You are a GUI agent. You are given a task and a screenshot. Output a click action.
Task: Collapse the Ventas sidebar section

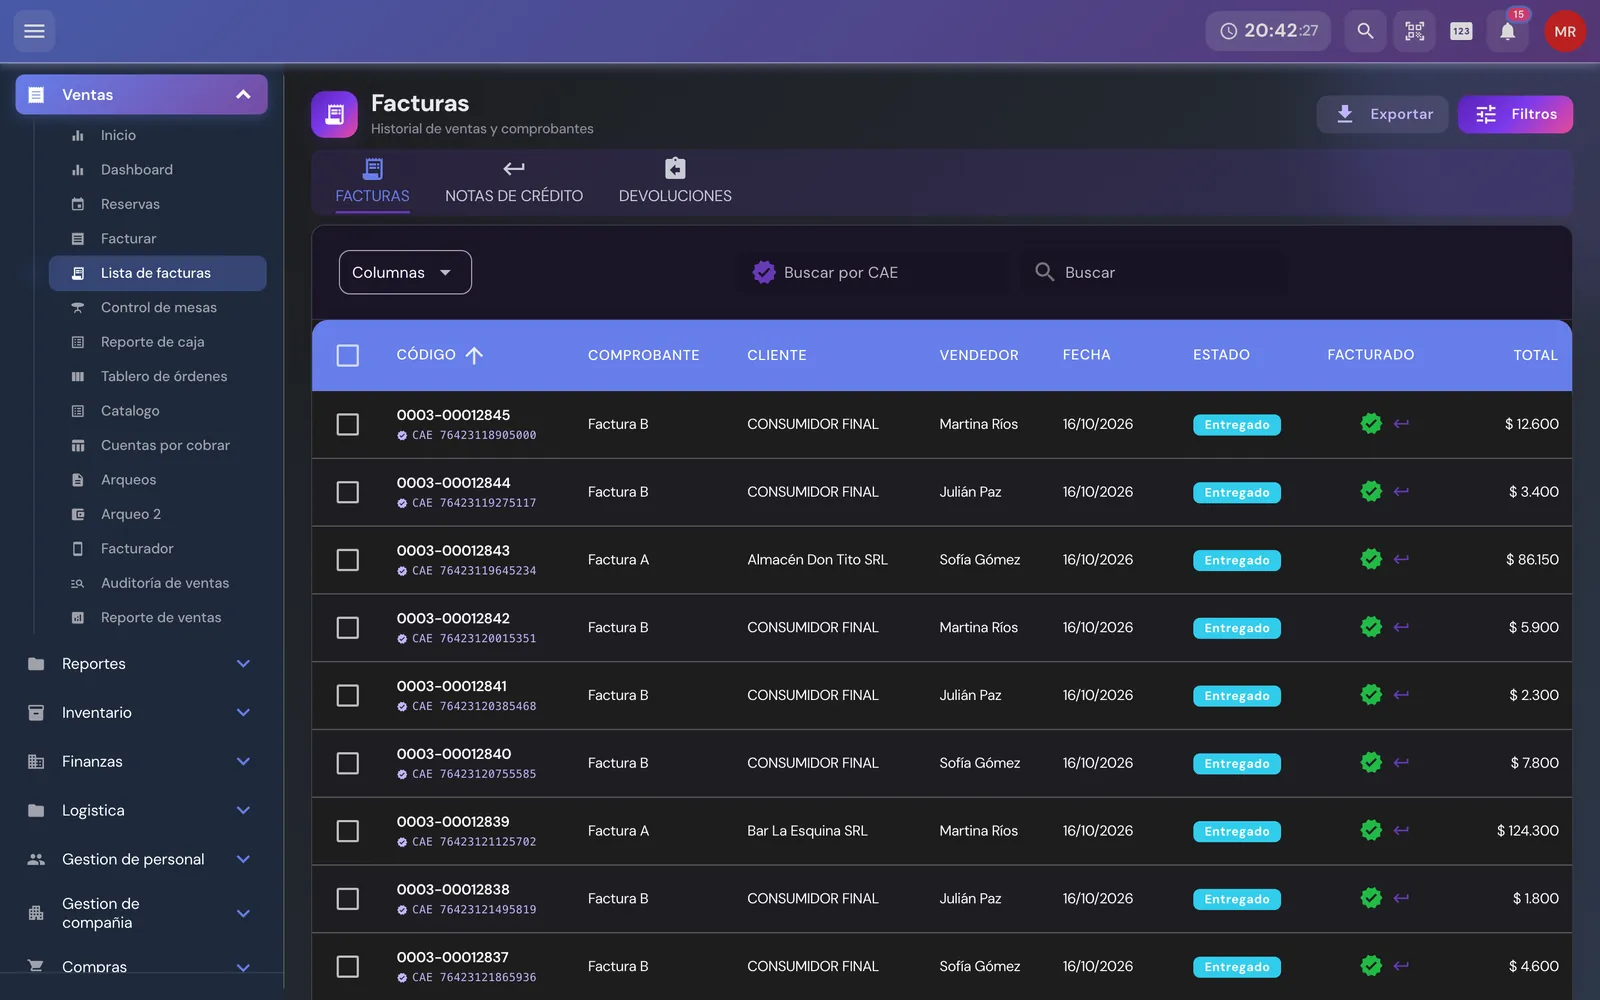click(x=141, y=94)
